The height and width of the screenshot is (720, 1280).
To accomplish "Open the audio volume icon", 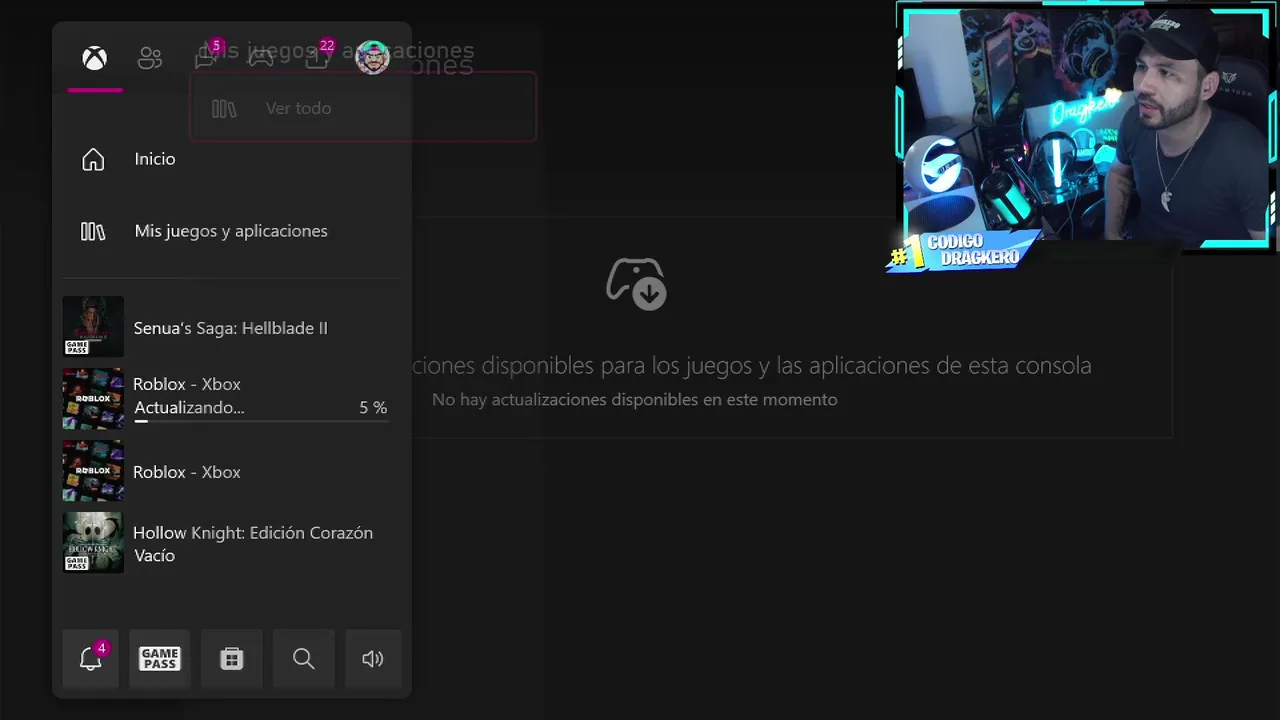I will coord(373,658).
